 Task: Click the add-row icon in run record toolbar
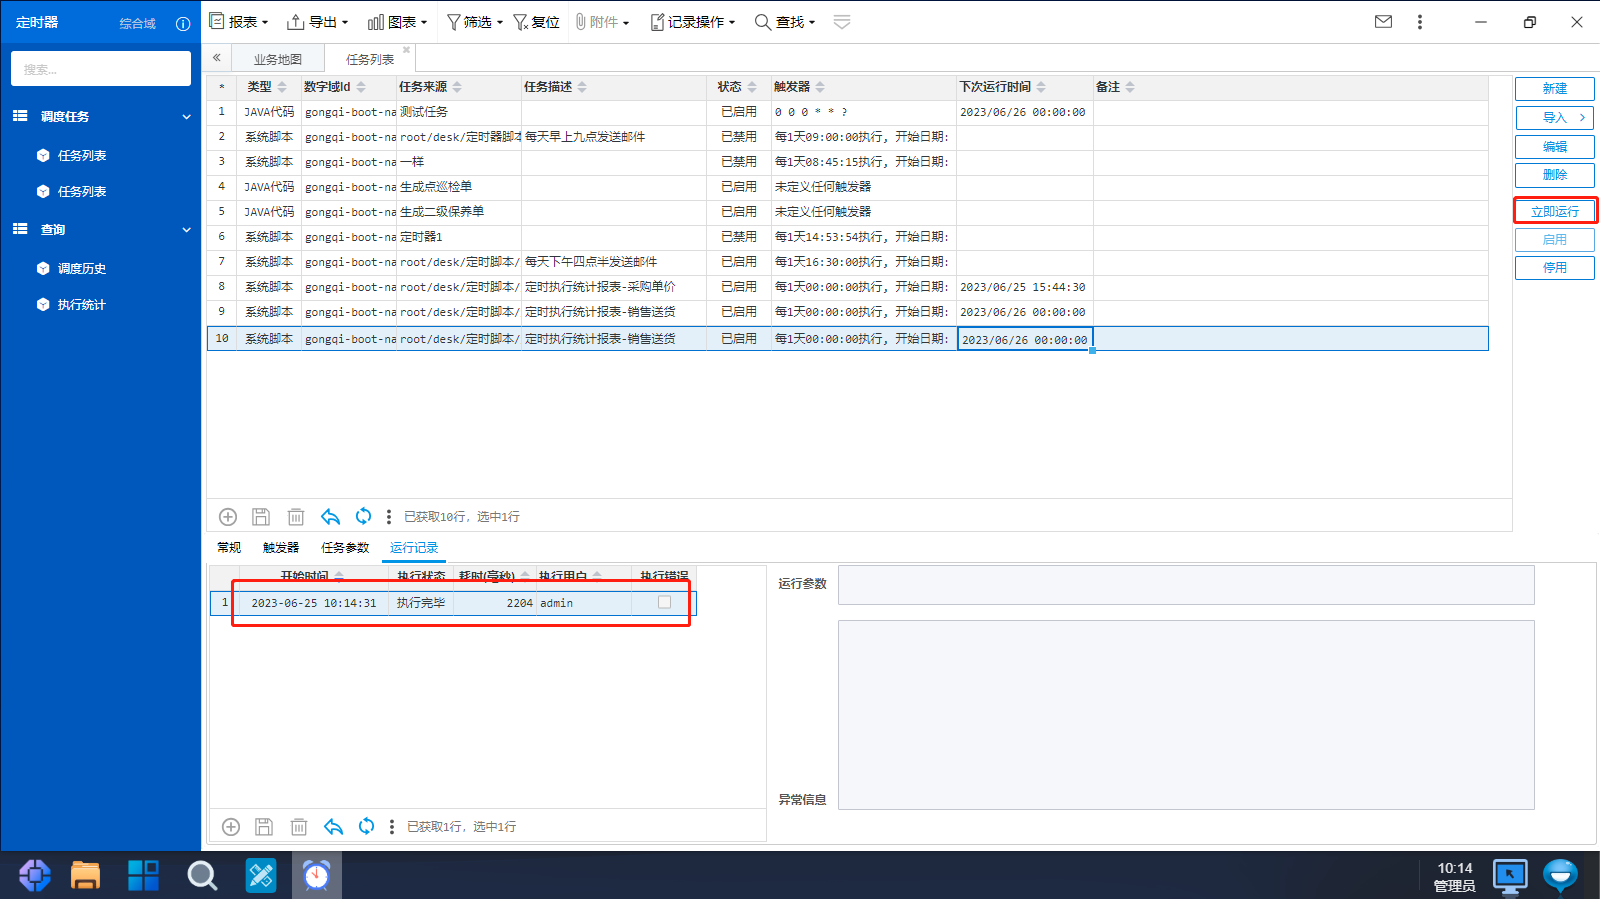tap(231, 827)
